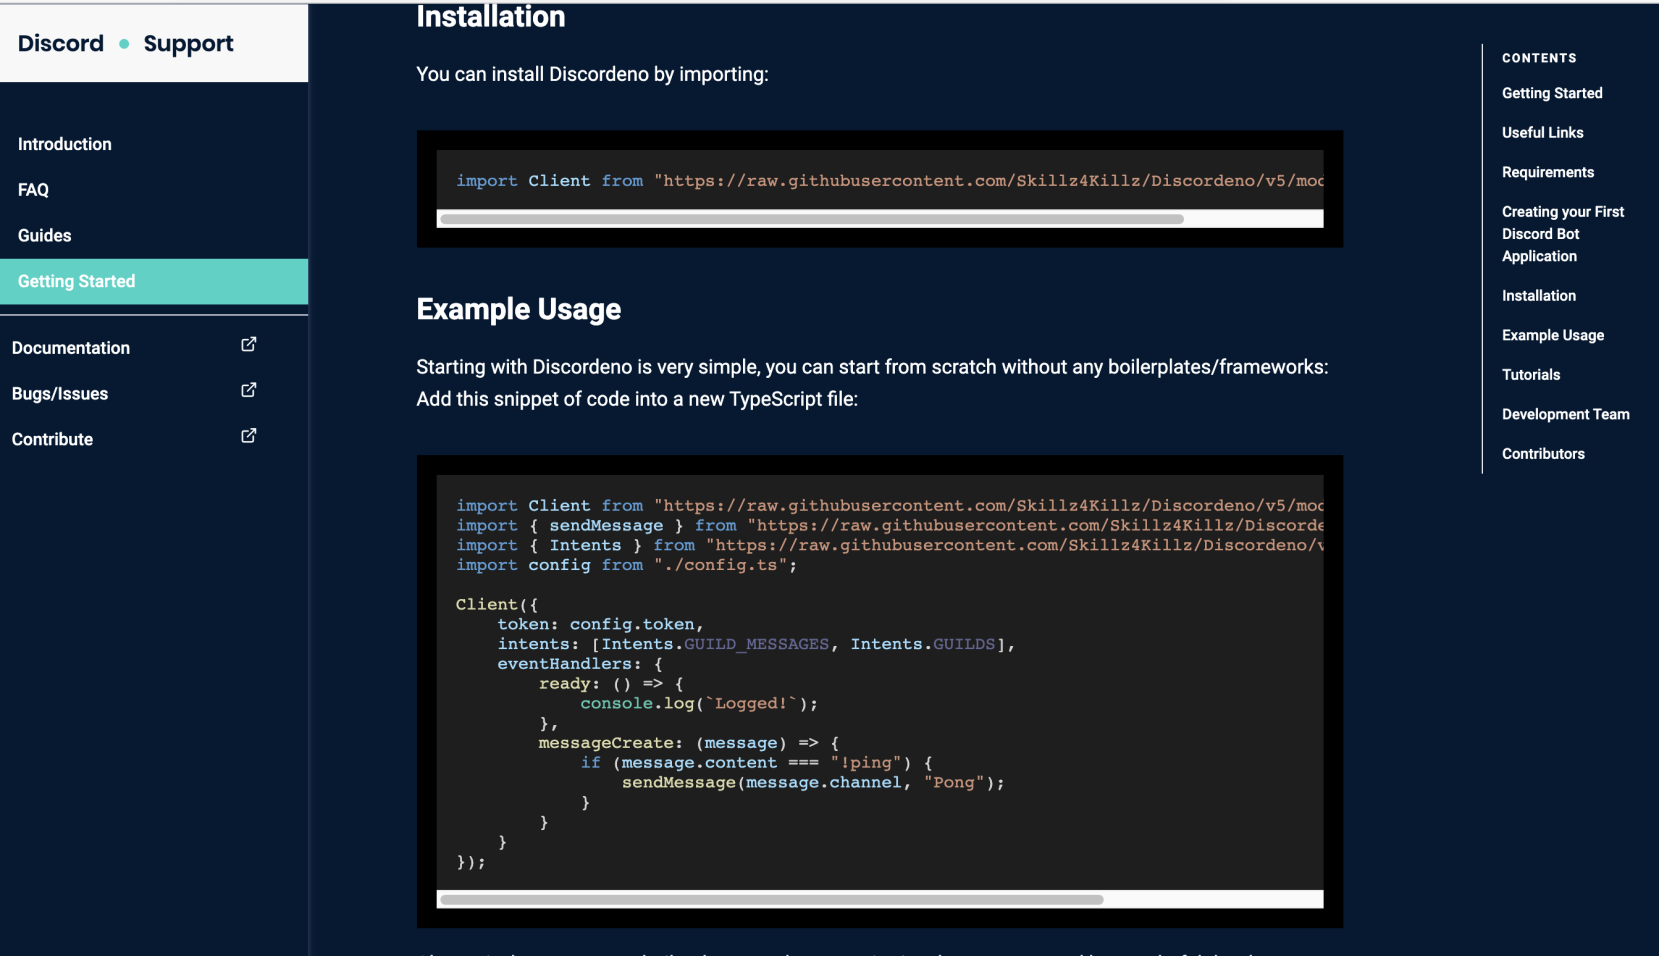Click 'Add this snippet of code' sentence
The image size is (1659, 956).
(x=637, y=399)
